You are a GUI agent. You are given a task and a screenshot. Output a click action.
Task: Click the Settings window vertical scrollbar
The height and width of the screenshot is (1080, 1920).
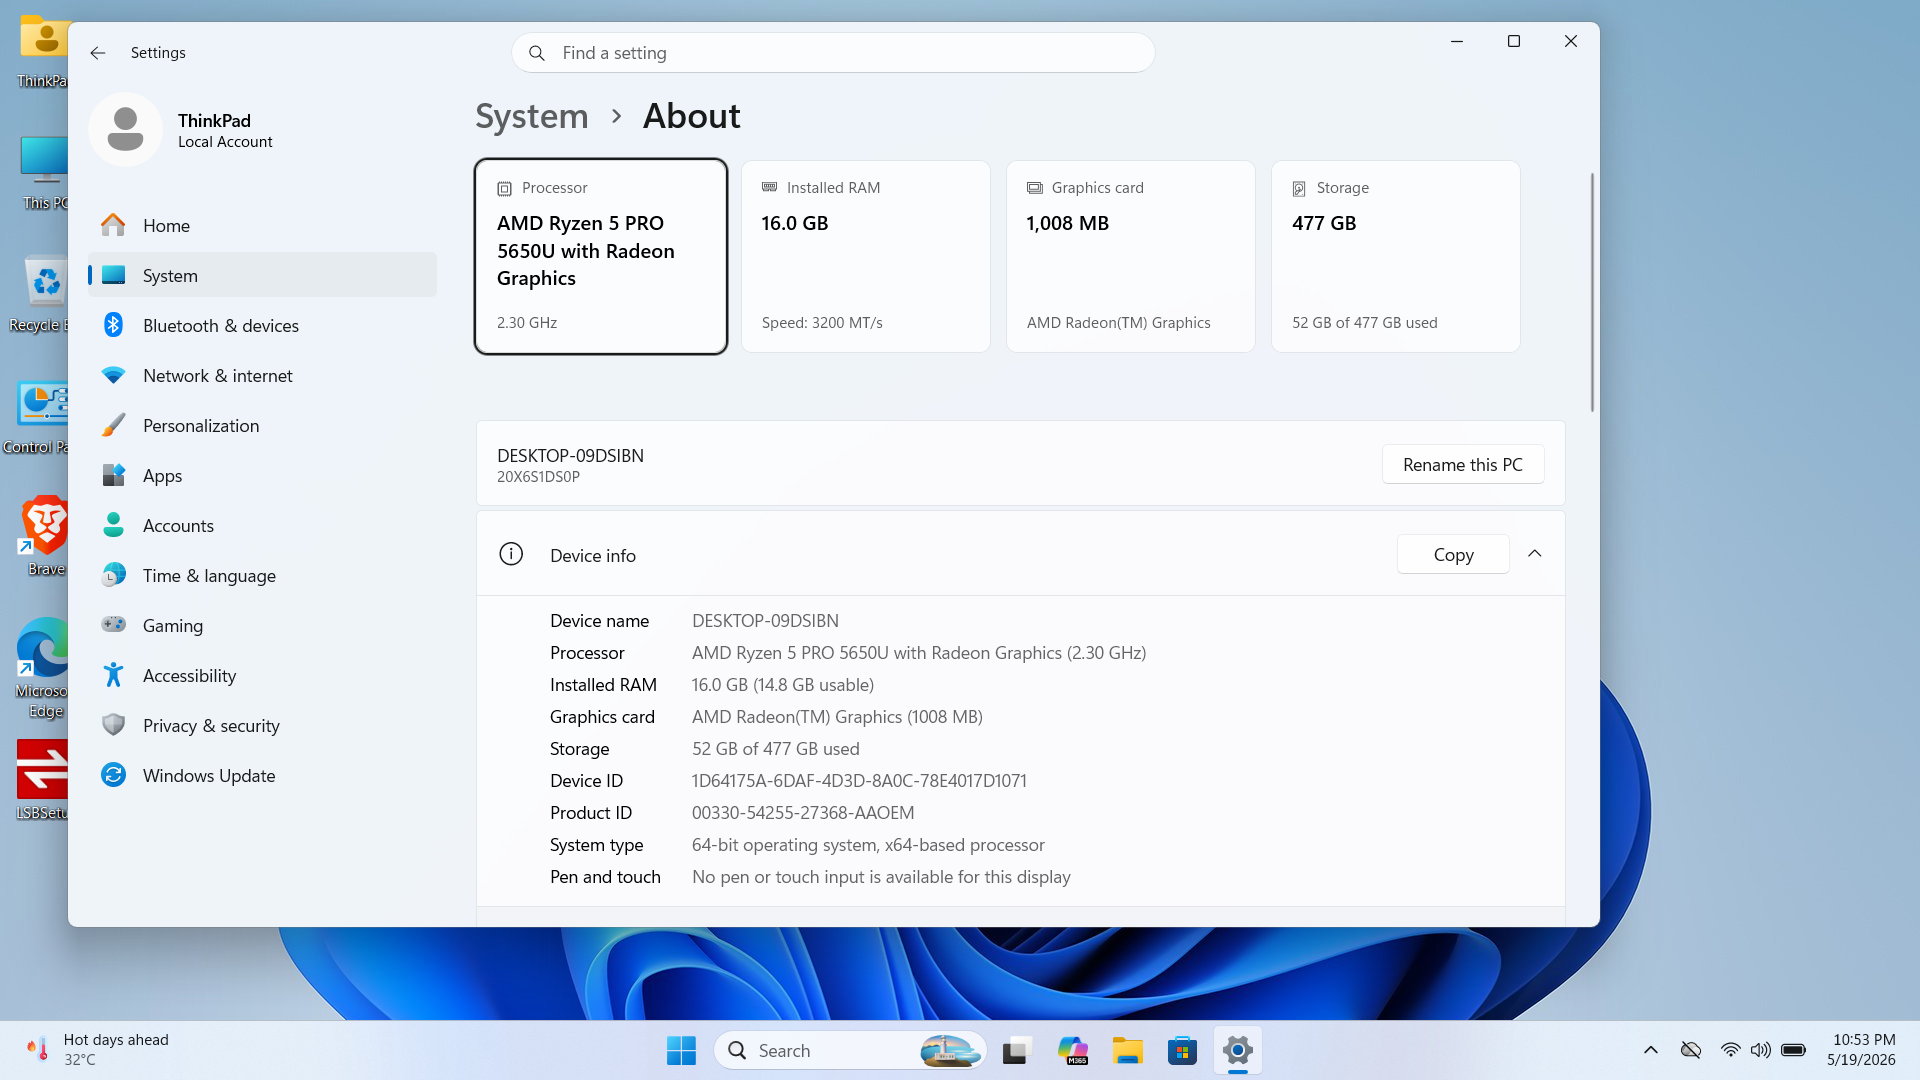(1592, 292)
